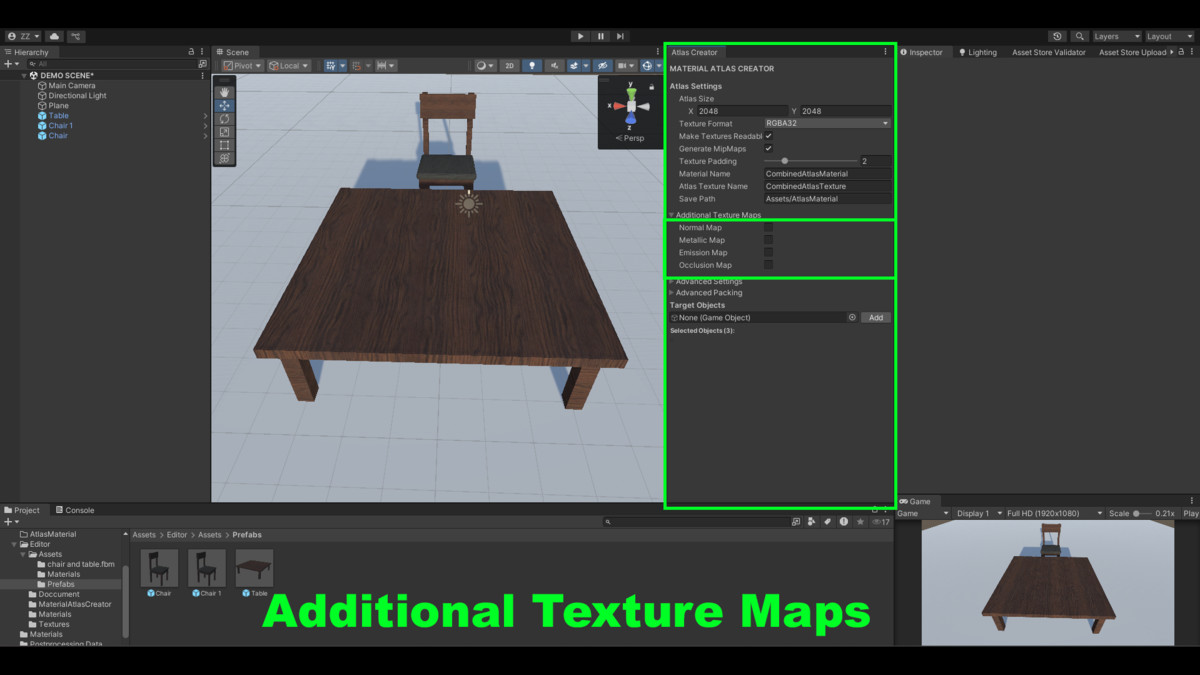Open the Pivot handle position dropdown

click(242, 66)
